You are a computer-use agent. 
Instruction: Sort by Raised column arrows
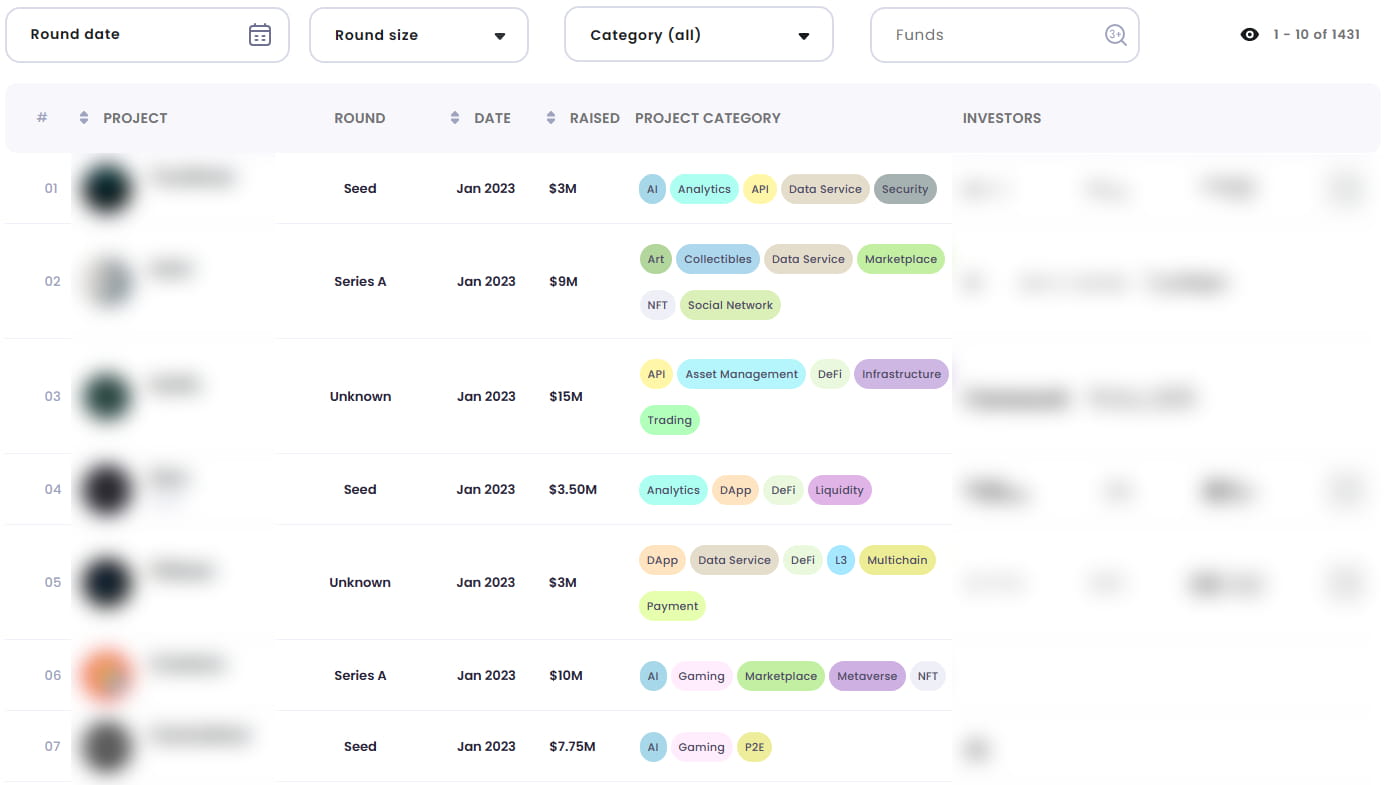coord(550,118)
